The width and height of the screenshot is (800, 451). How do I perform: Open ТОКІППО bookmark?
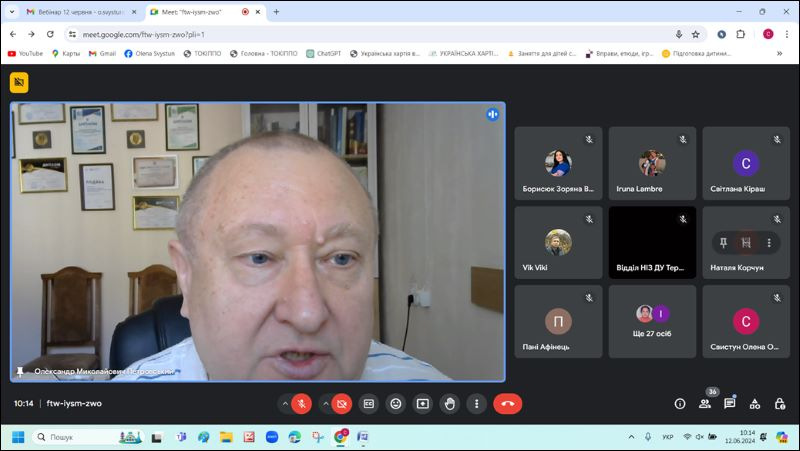(x=202, y=54)
